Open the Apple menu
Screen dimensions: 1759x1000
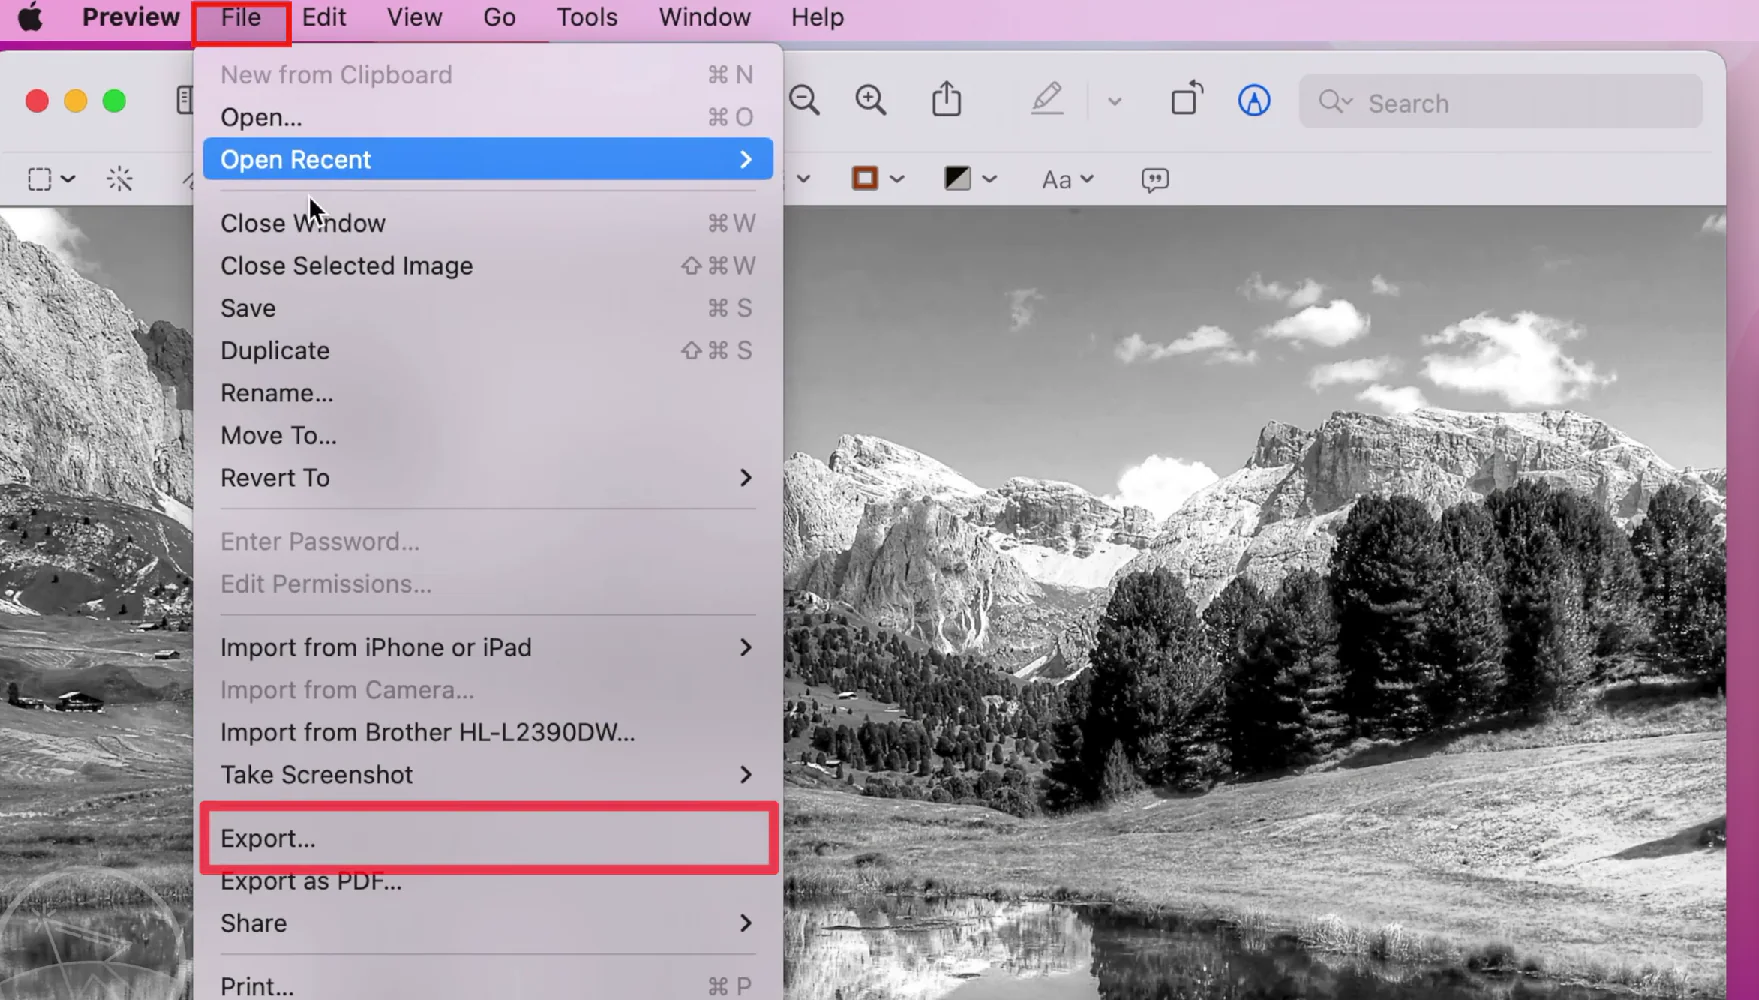point(30,17)
